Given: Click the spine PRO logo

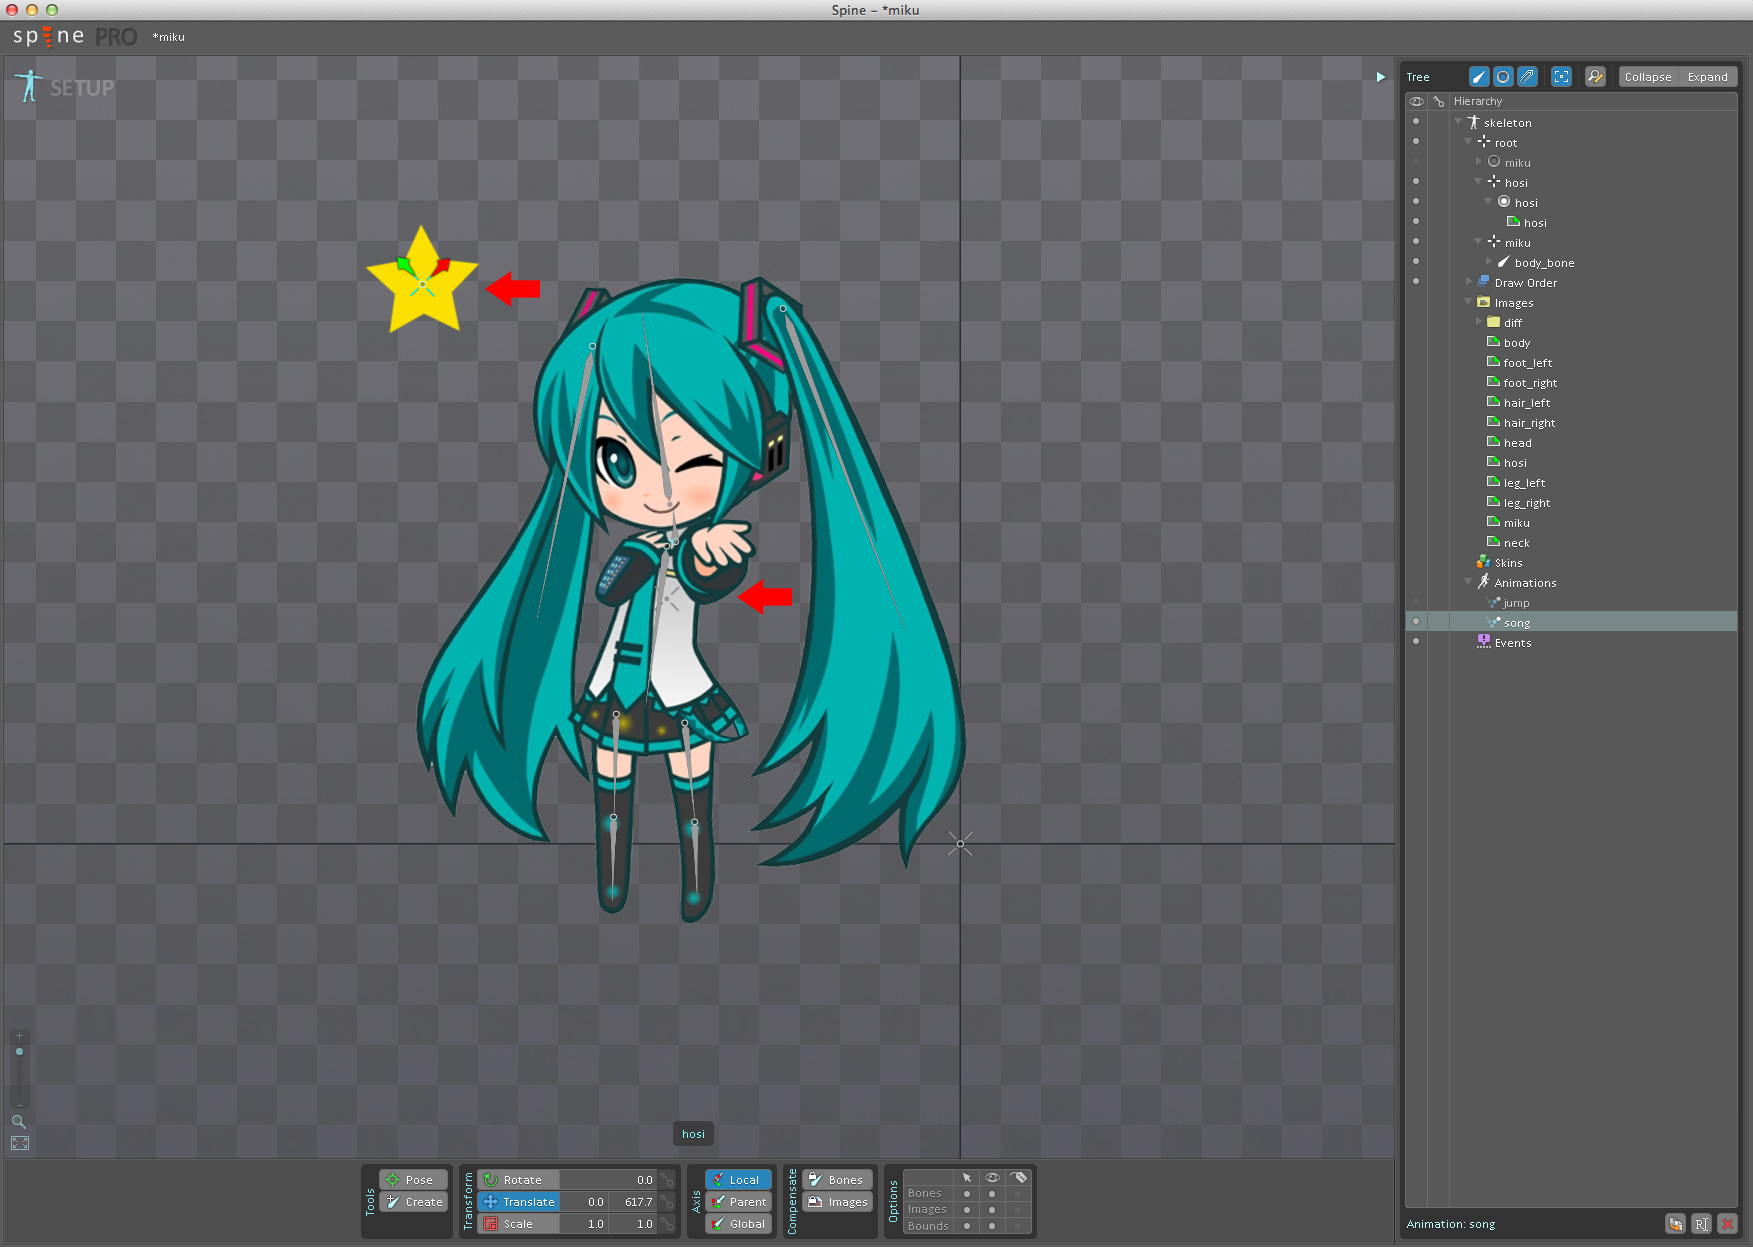Looking at the screenshot, I should [75, 37].
